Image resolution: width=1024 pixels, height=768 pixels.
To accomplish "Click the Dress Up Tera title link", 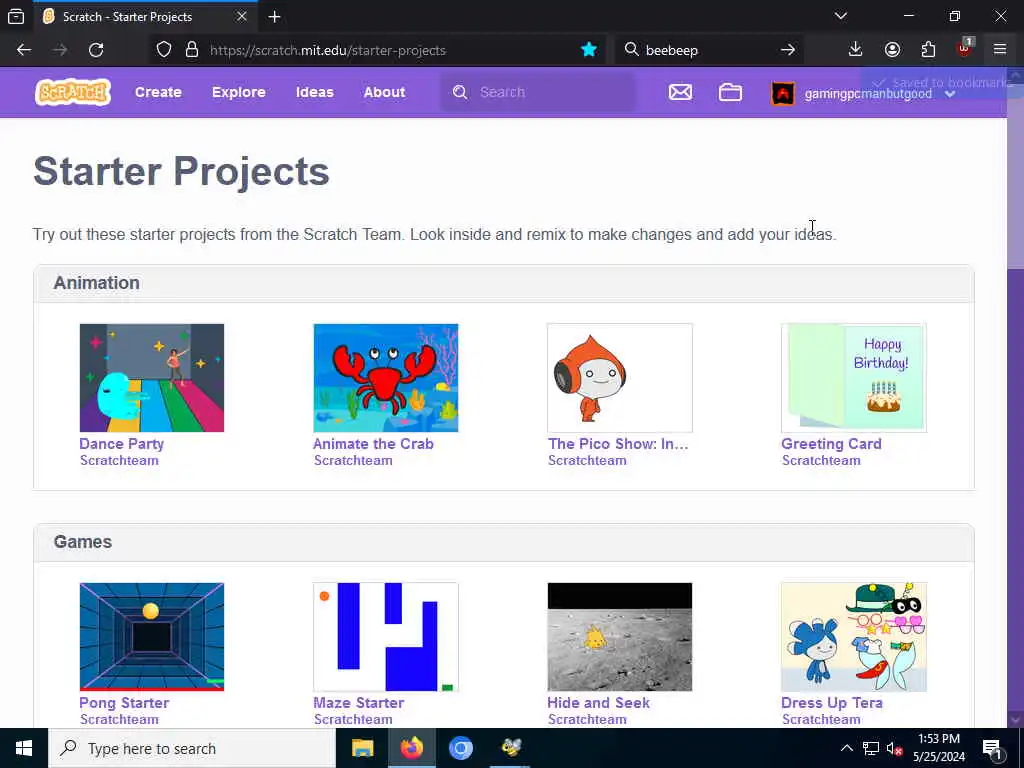I will click(832, 703).
